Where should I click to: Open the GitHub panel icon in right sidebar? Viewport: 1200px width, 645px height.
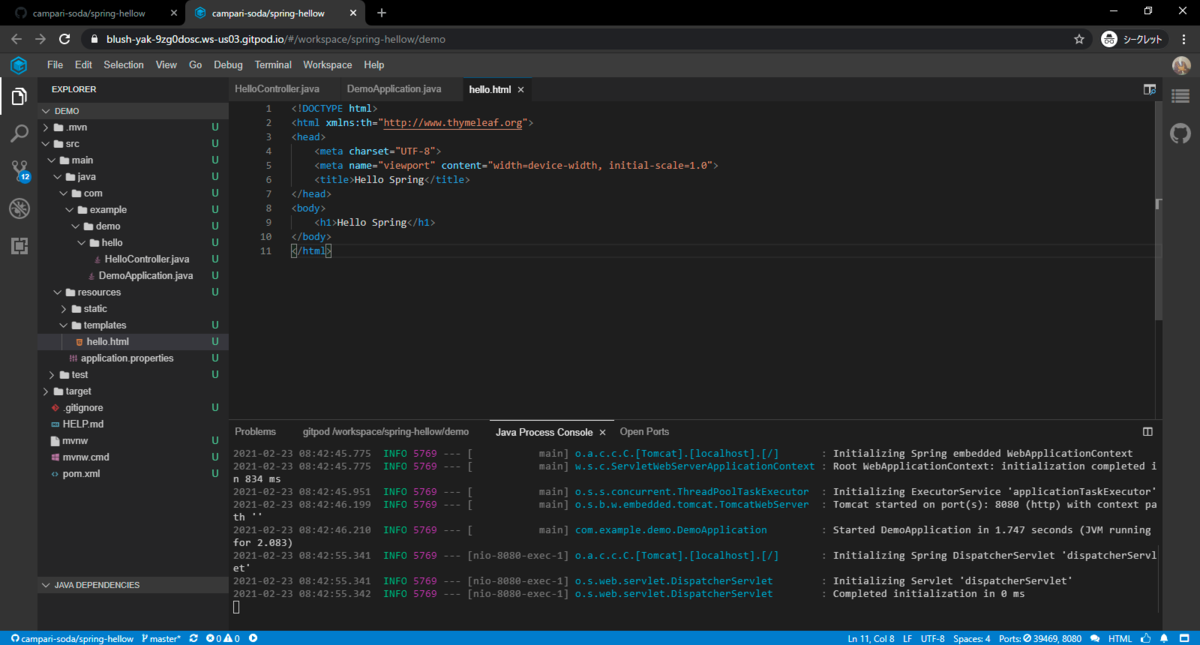(1181, 133)
